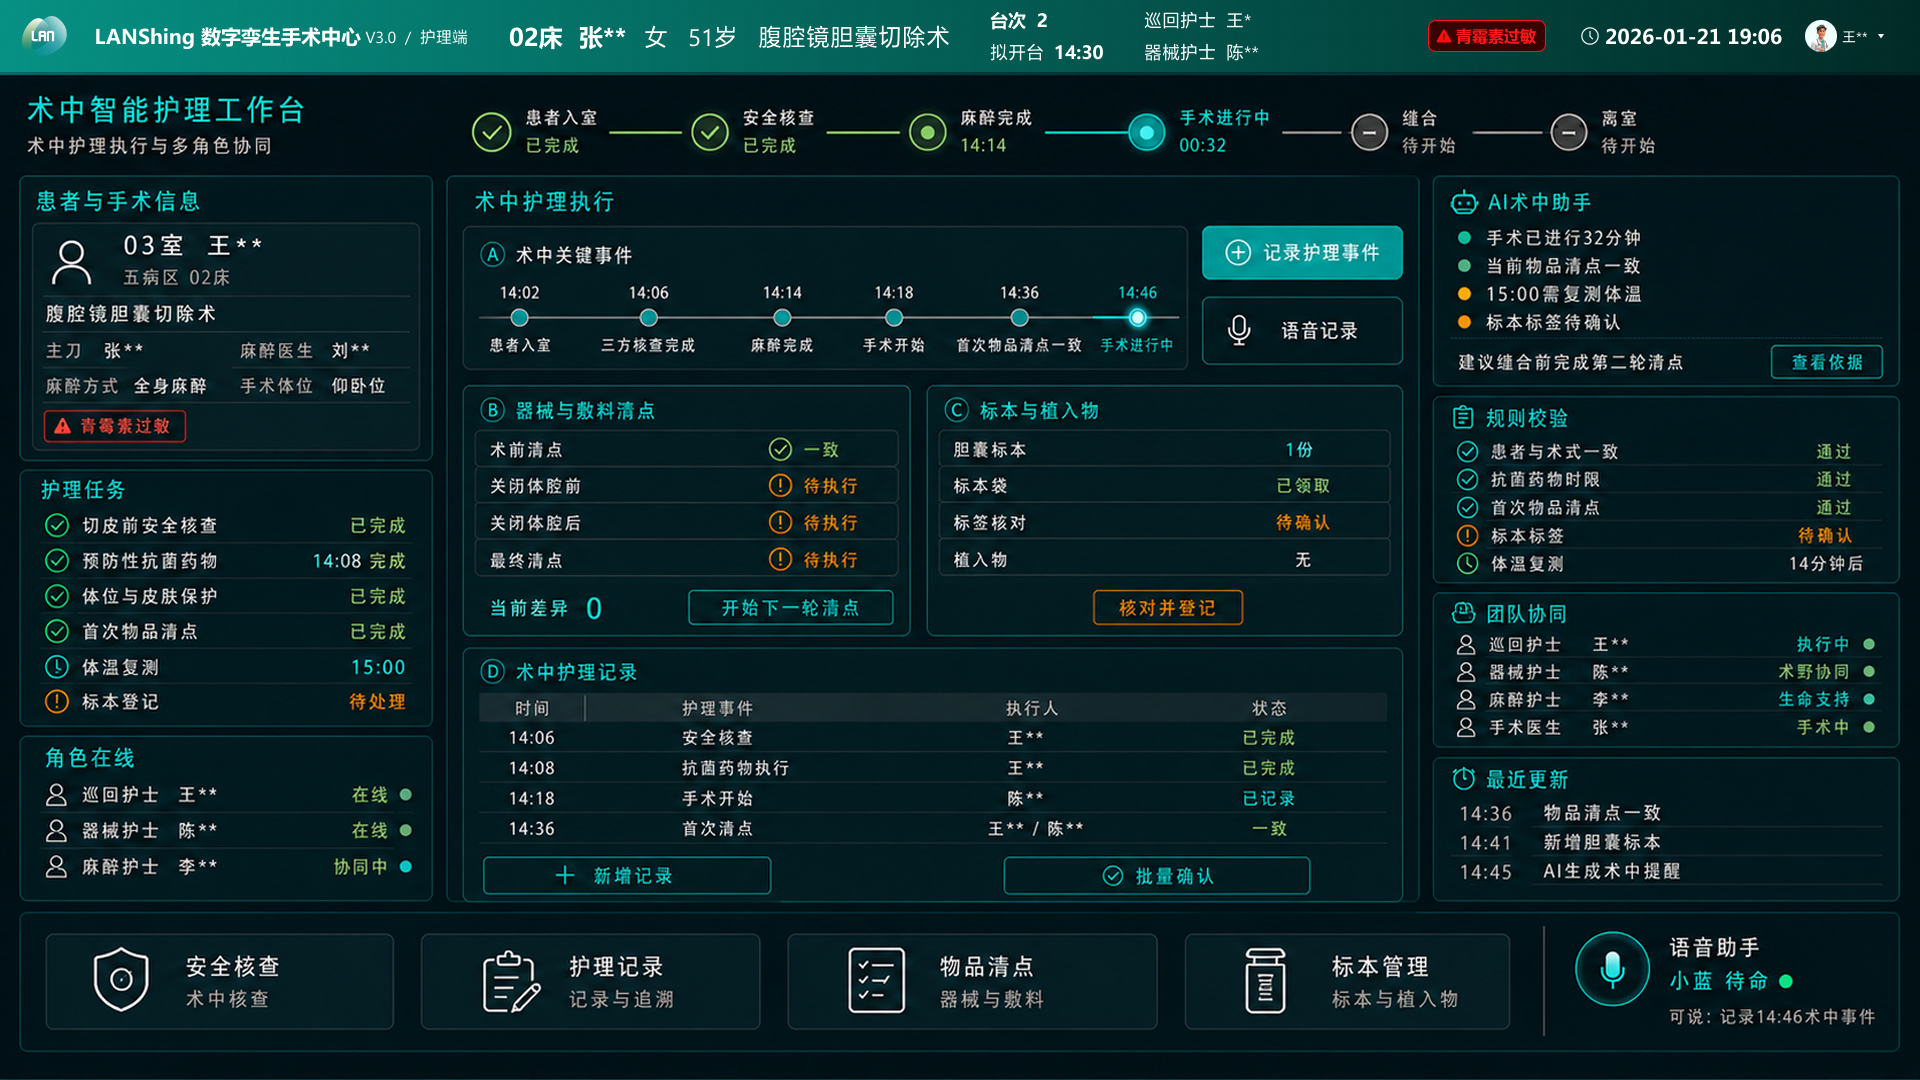This screenshot has width=1920, height=1080.
Task: Click the patient profile icon in info panel
Action: click(71, 262)
